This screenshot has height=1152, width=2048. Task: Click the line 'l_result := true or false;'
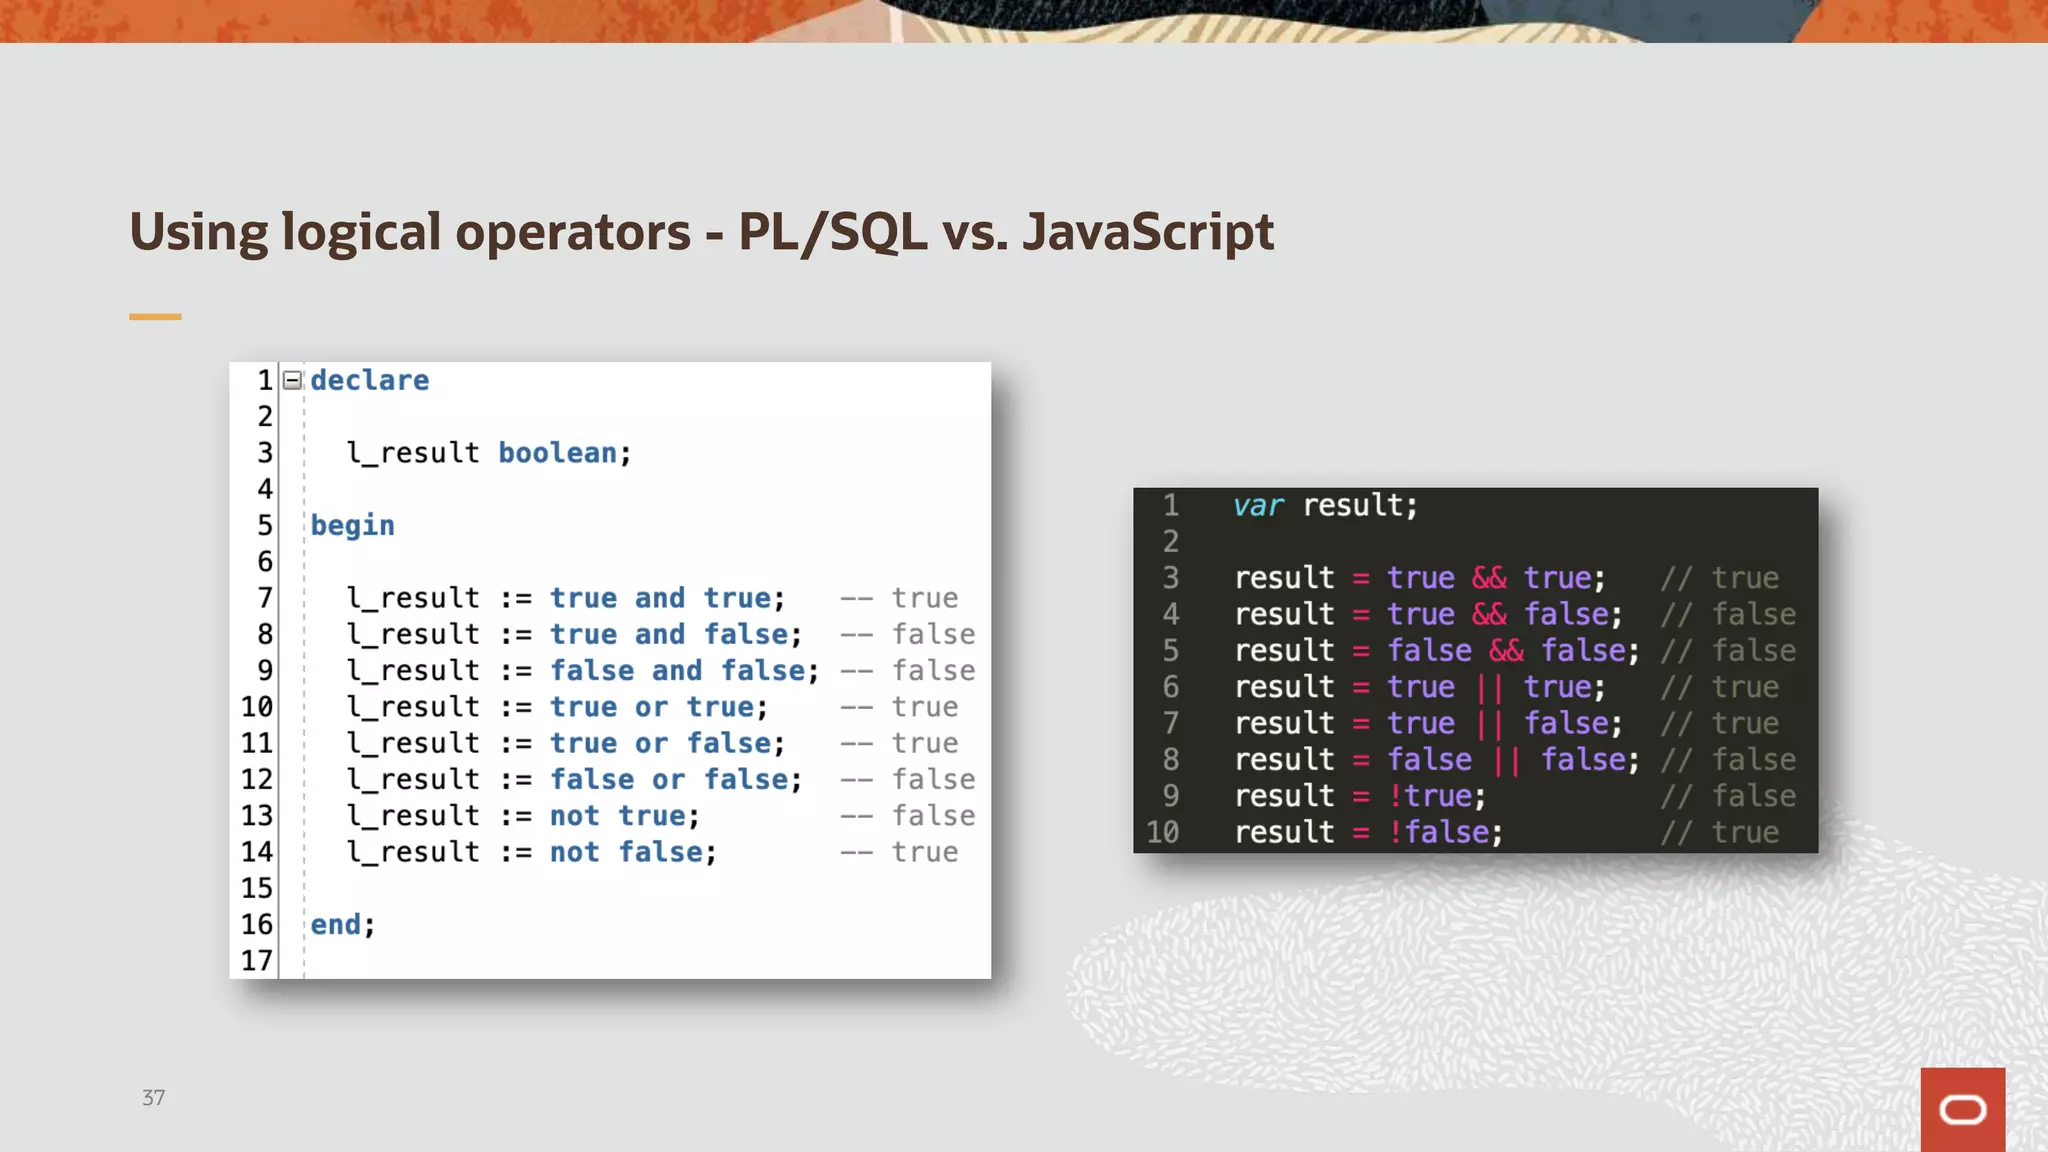click(x=566, y=743)
